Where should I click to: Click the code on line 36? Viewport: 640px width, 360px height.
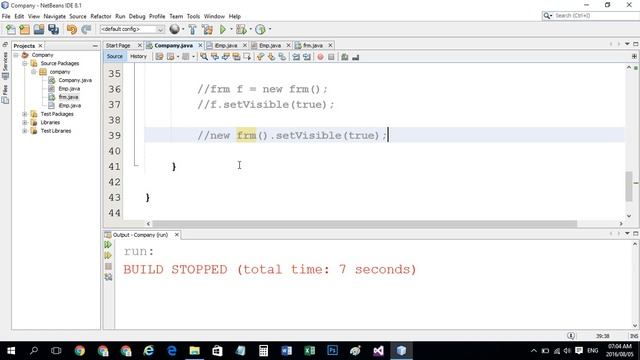pos(262,89)
